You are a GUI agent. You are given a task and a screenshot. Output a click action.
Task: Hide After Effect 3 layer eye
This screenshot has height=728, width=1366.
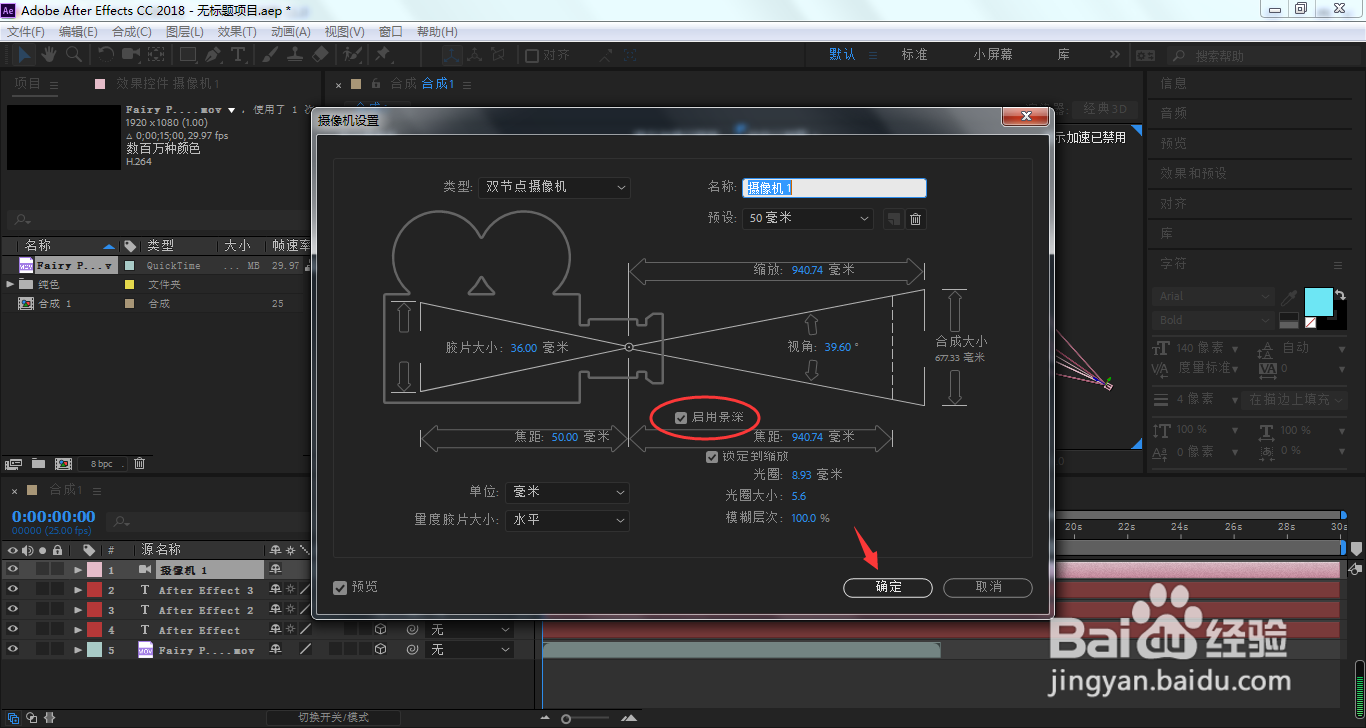(x=13, y=590)
